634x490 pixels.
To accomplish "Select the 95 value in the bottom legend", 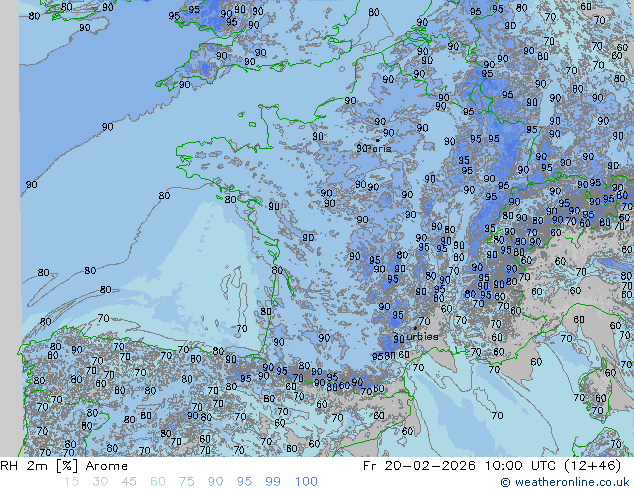I will coord(244,482).
